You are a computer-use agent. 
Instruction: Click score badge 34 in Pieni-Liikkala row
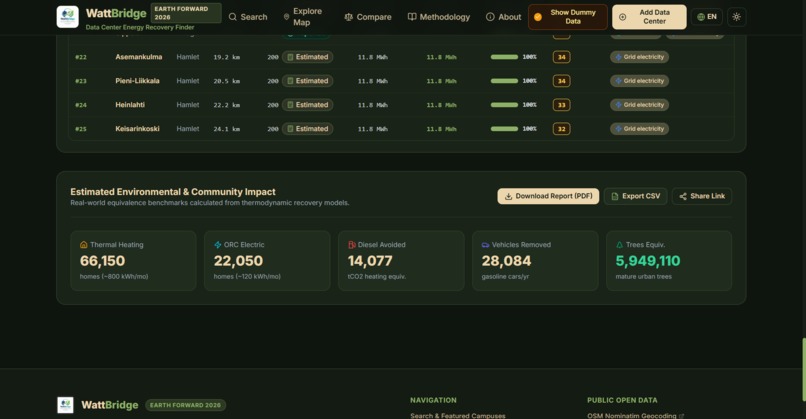(561, 81)
